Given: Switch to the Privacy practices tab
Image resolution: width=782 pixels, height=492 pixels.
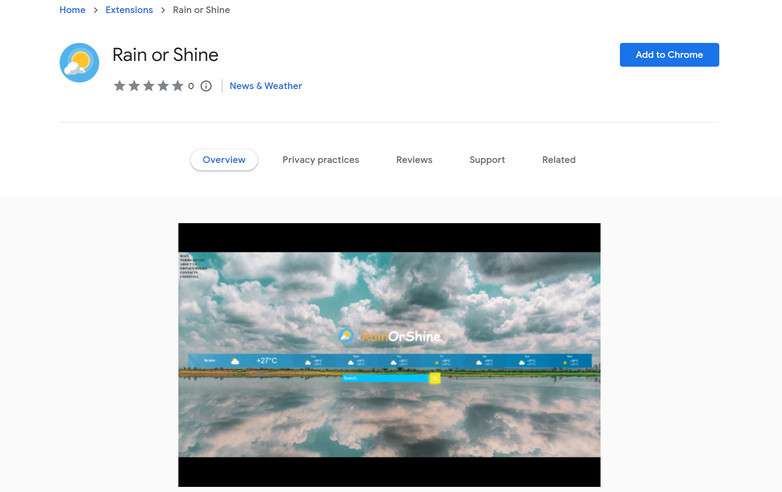Looking at the screenshot, I should pyautogui.click(x=321, y=160).
